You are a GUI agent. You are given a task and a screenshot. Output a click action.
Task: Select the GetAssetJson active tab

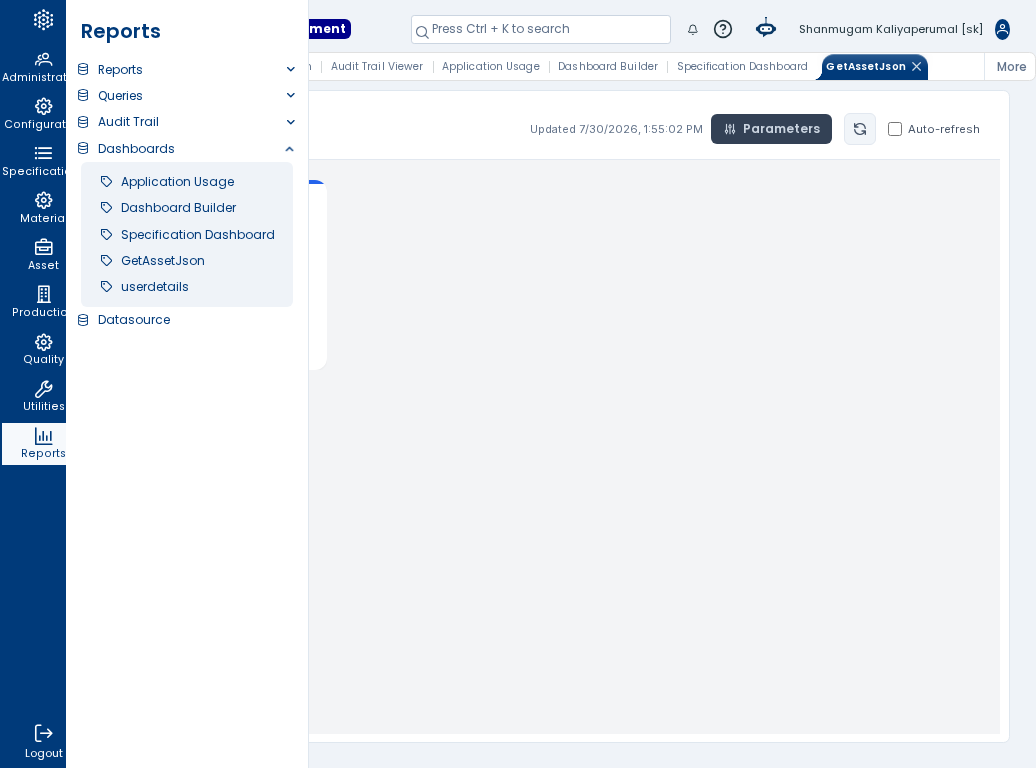pos(866,67)
